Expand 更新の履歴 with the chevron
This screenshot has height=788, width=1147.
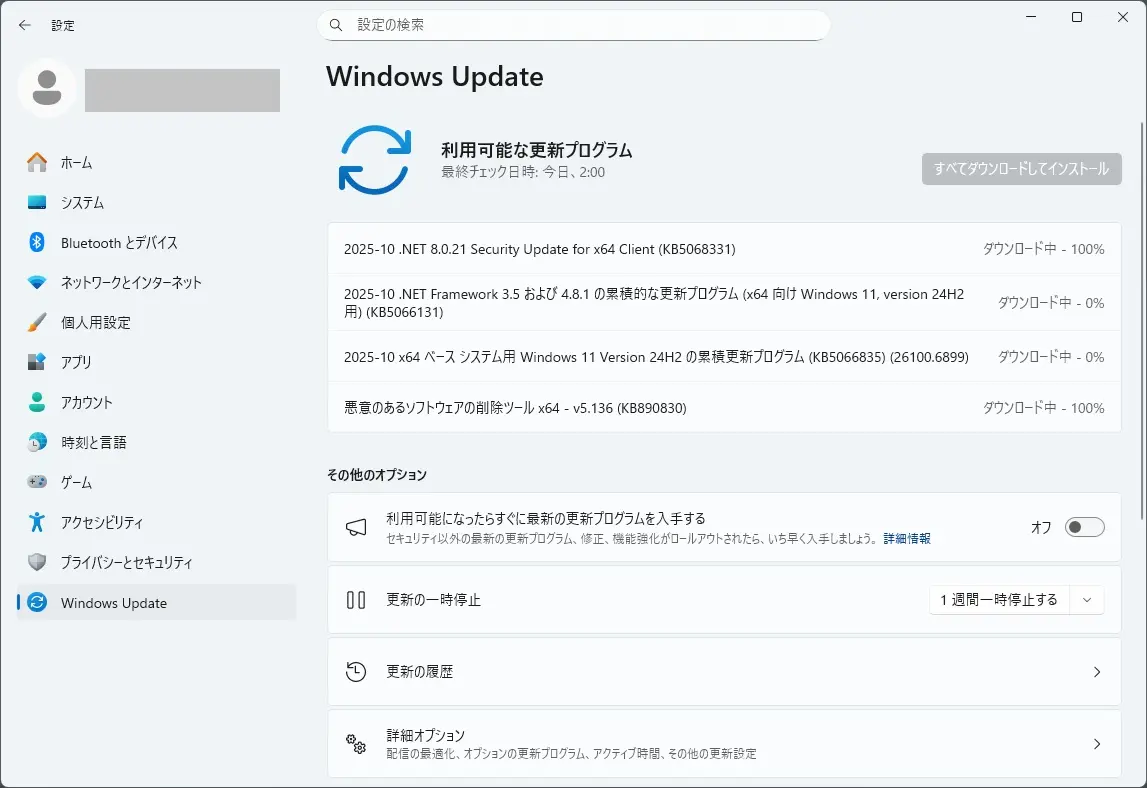(x=1096, y=672)
